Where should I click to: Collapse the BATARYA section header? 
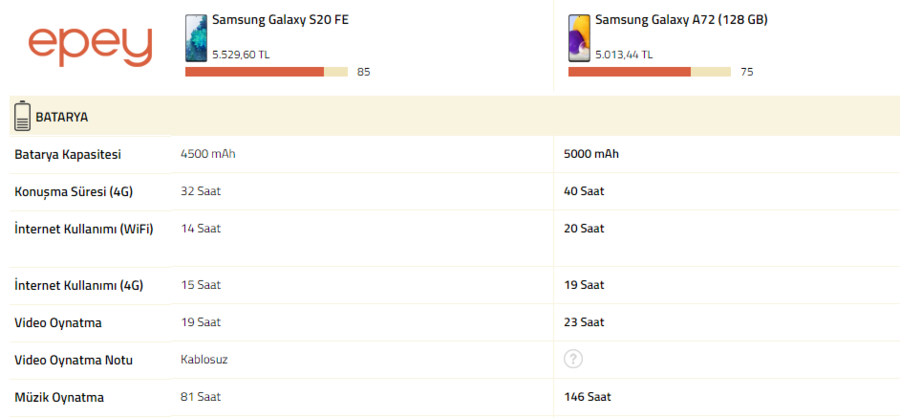[455, 116]
